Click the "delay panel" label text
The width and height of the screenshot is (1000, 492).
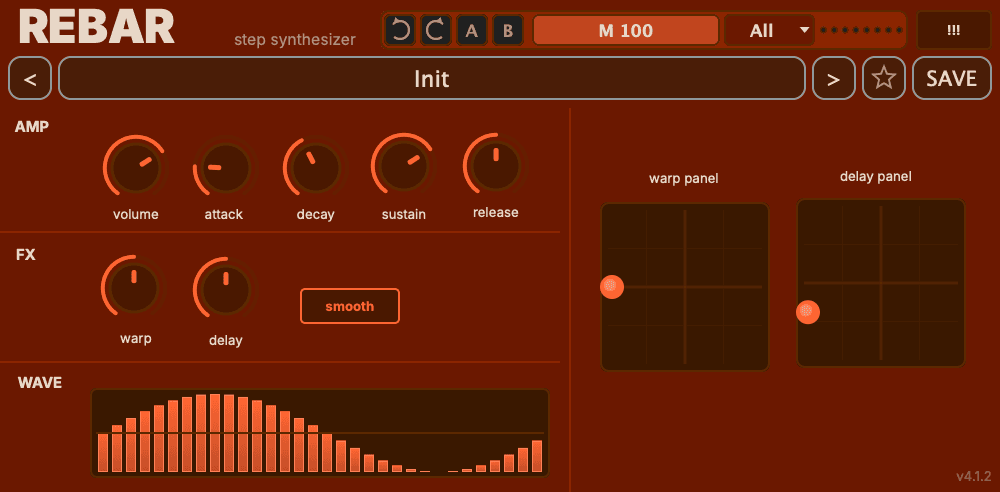point(876,177)
